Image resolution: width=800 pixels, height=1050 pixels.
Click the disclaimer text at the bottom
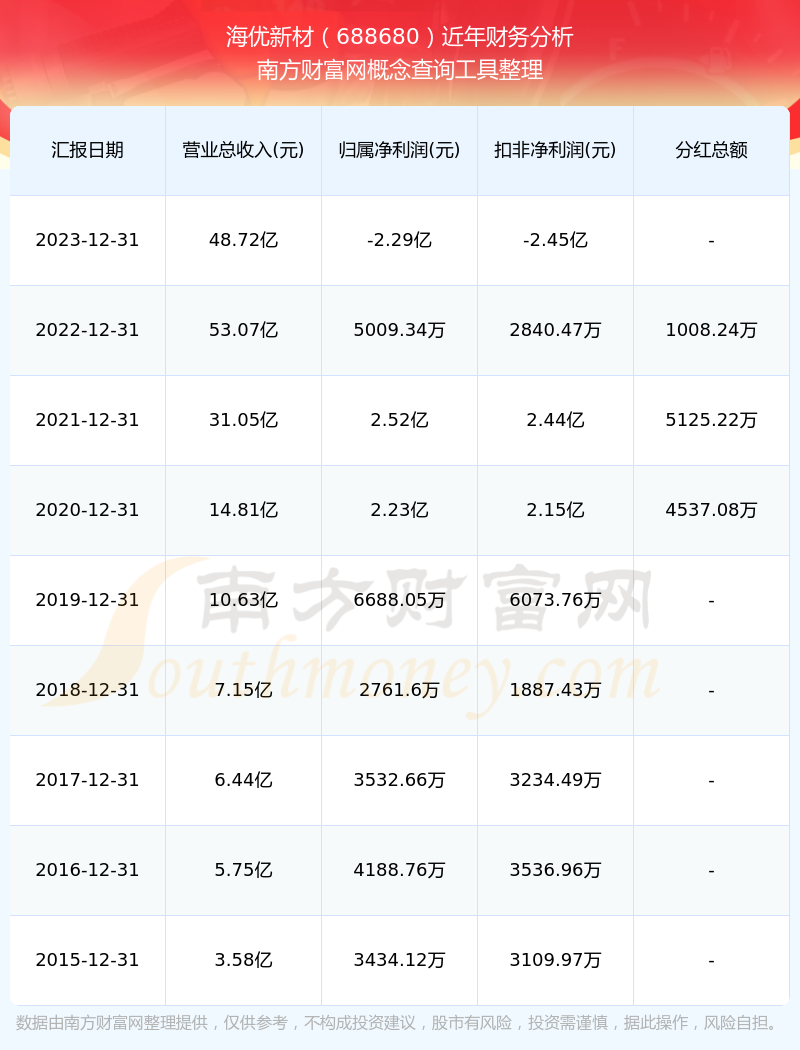click(x=400, y=1023)
